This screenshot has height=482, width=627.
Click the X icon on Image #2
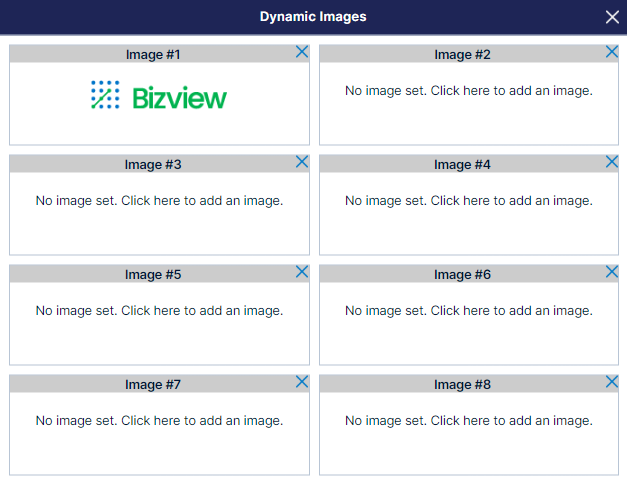coord(612,52)
